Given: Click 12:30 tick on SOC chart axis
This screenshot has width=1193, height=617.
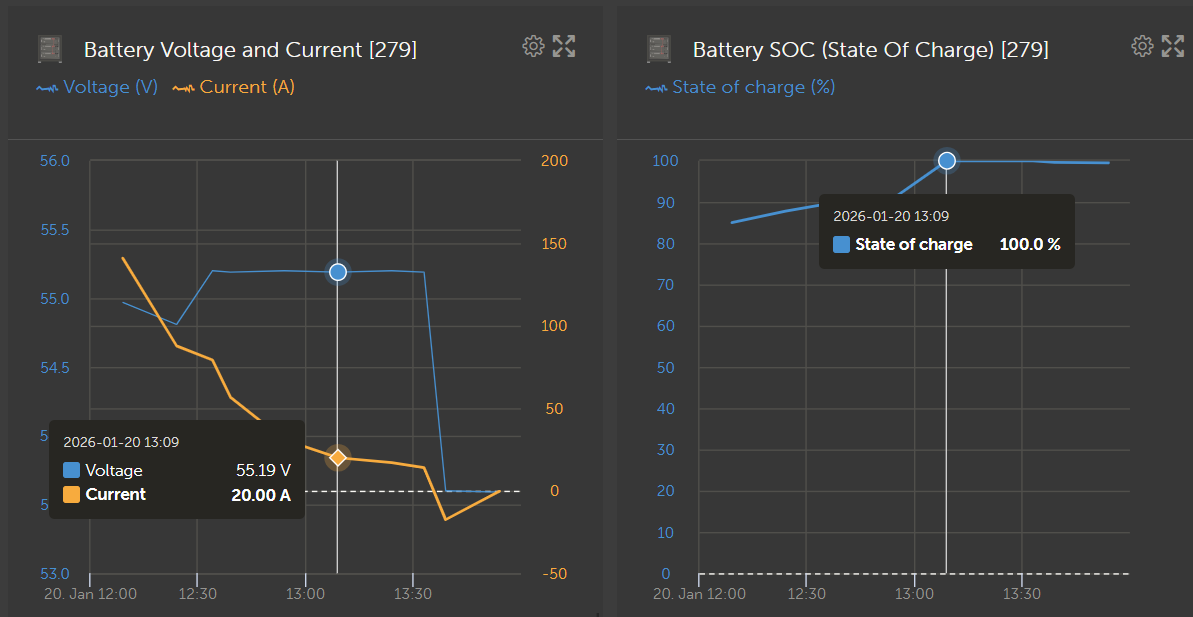Looking at the screenshot, I should (806, 594).
